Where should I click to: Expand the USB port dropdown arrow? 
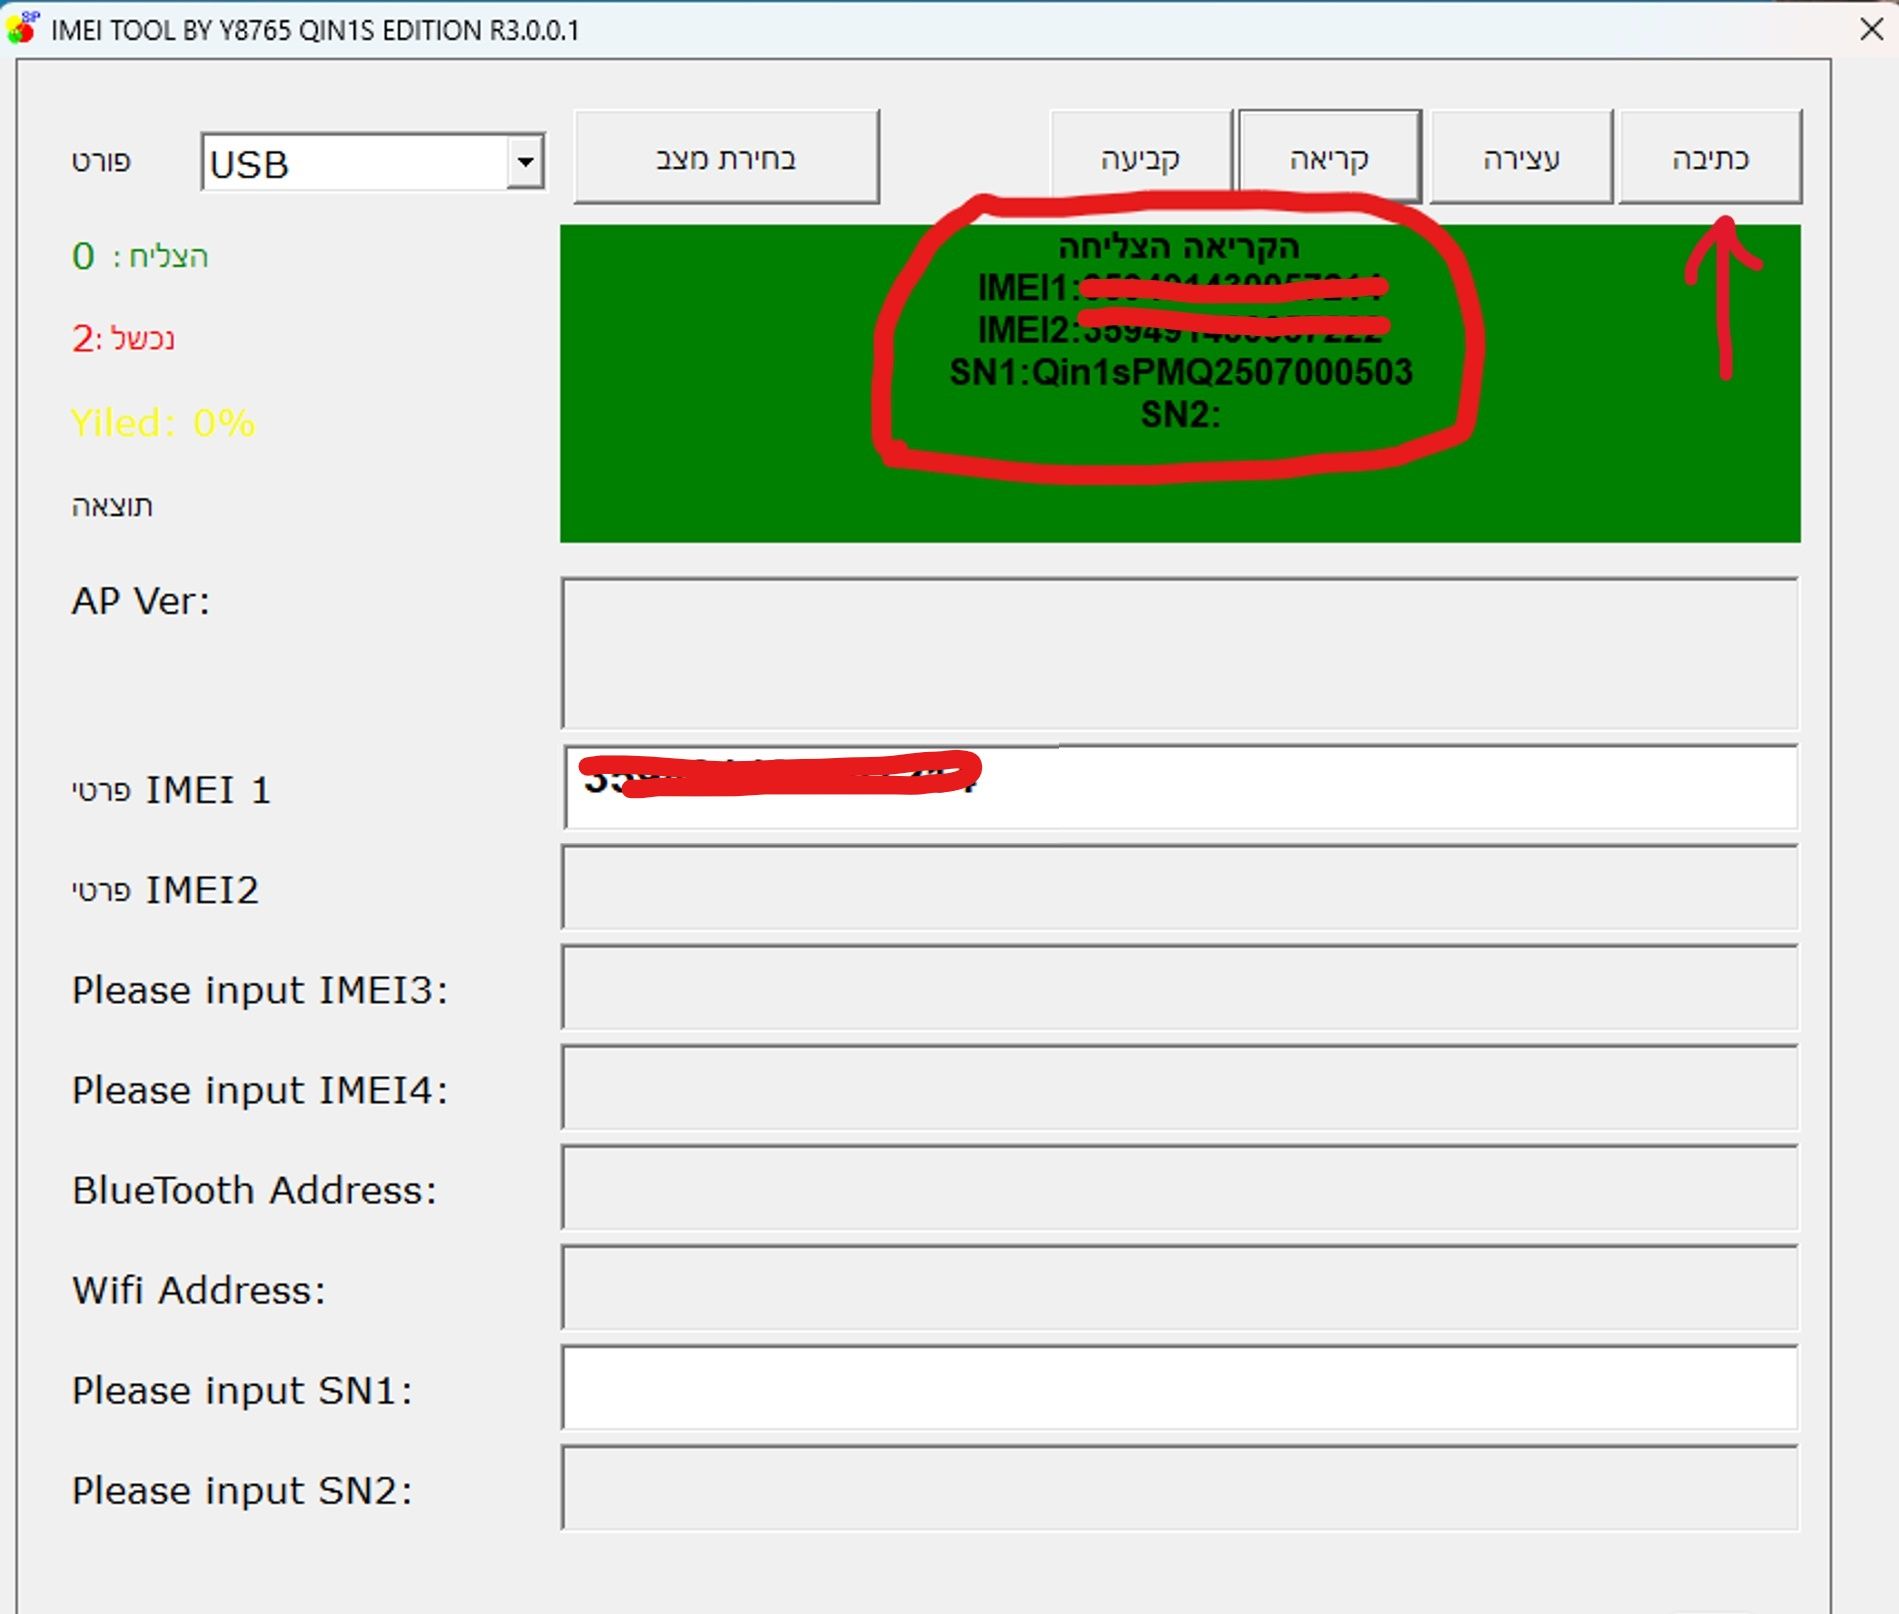(525, 162)
